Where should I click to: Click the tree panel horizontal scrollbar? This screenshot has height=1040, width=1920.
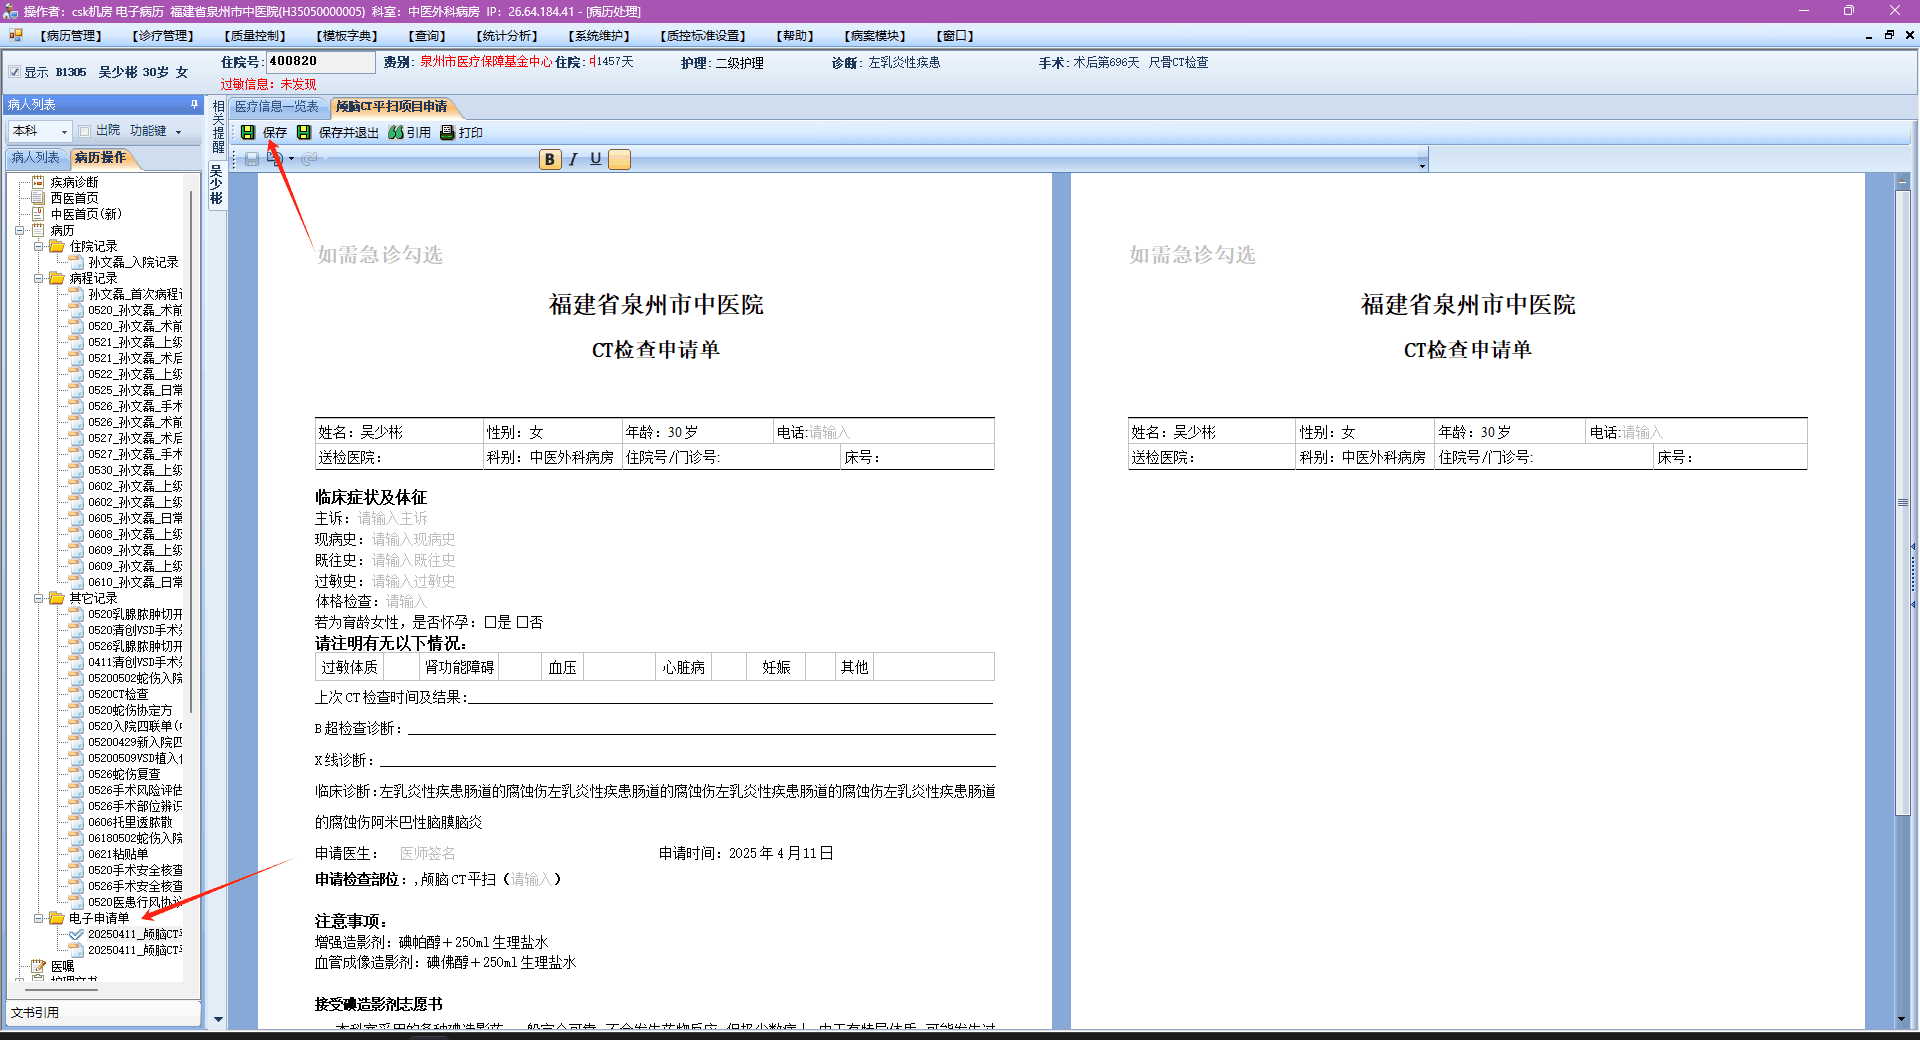click(x=60, y=989)
